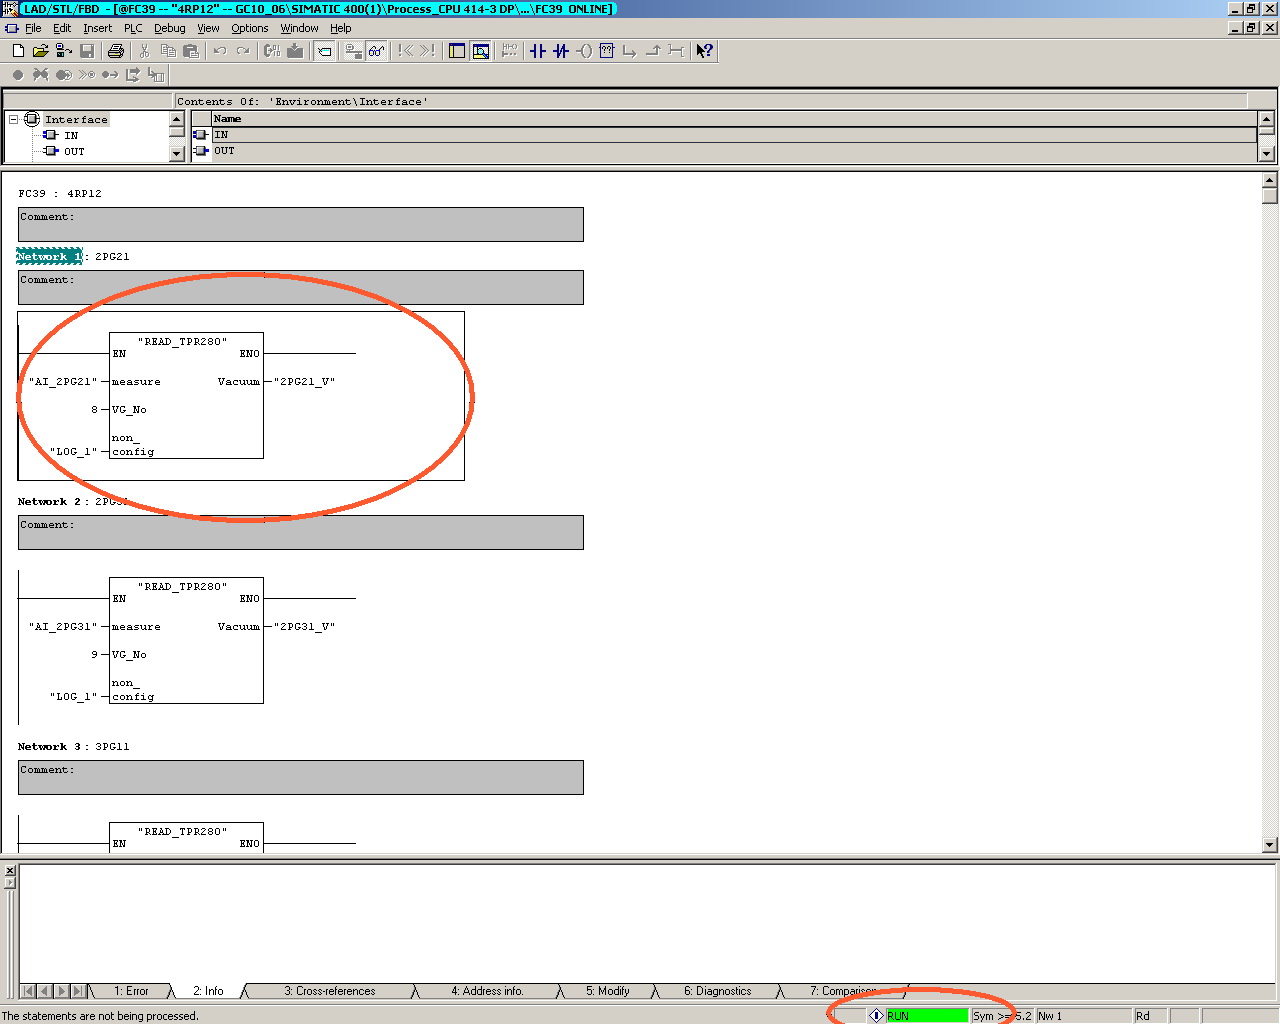
Task: Open the Help menu
Action: coord(341,28)
